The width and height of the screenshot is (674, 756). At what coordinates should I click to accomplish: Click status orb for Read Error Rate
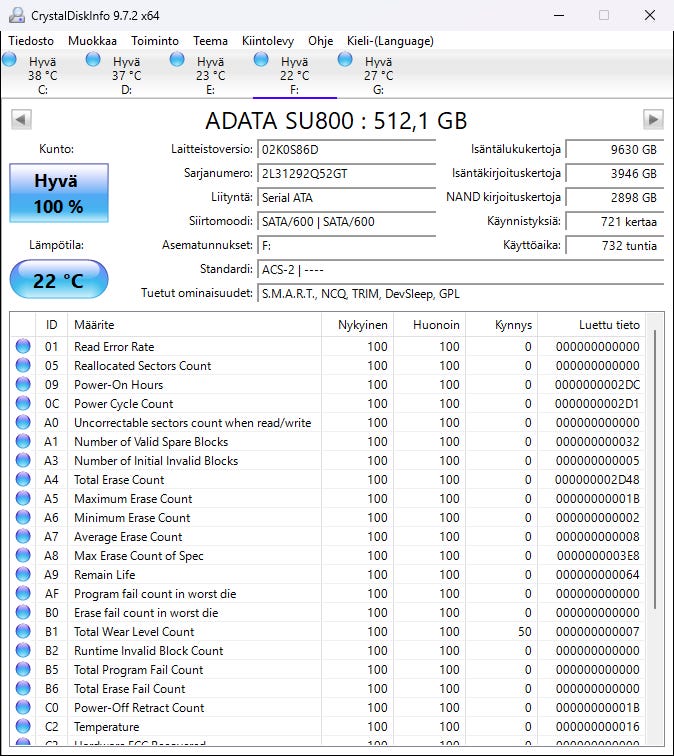tap(23, 347)
